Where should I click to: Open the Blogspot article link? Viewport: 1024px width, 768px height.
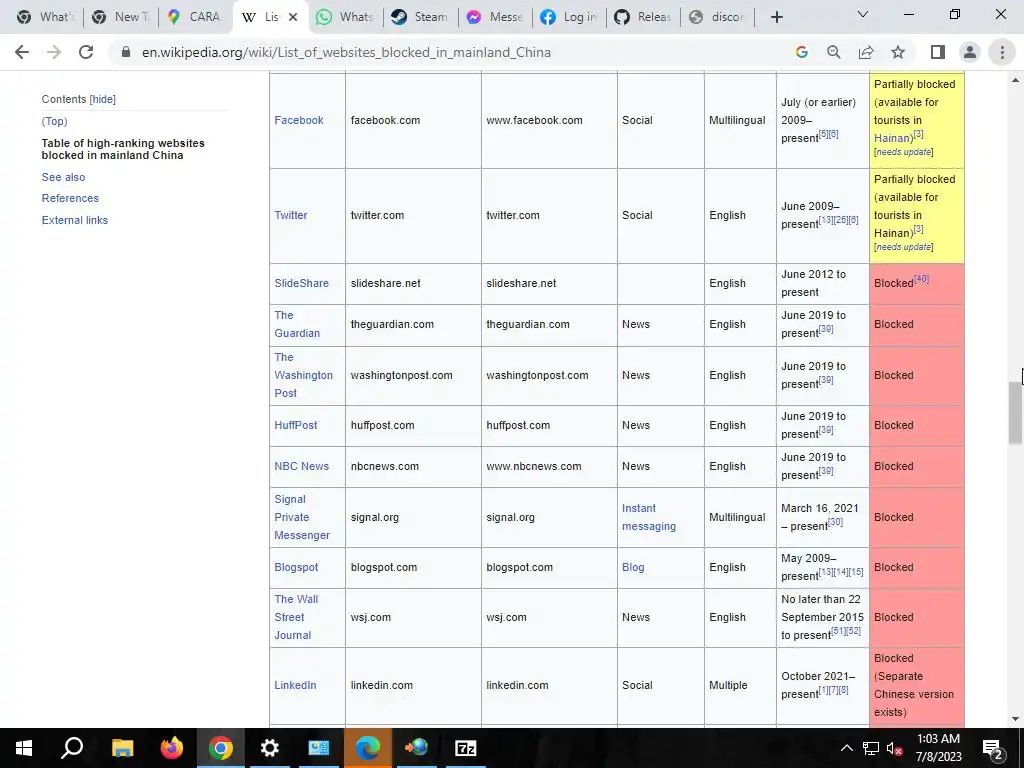click(x=296, y=568)
